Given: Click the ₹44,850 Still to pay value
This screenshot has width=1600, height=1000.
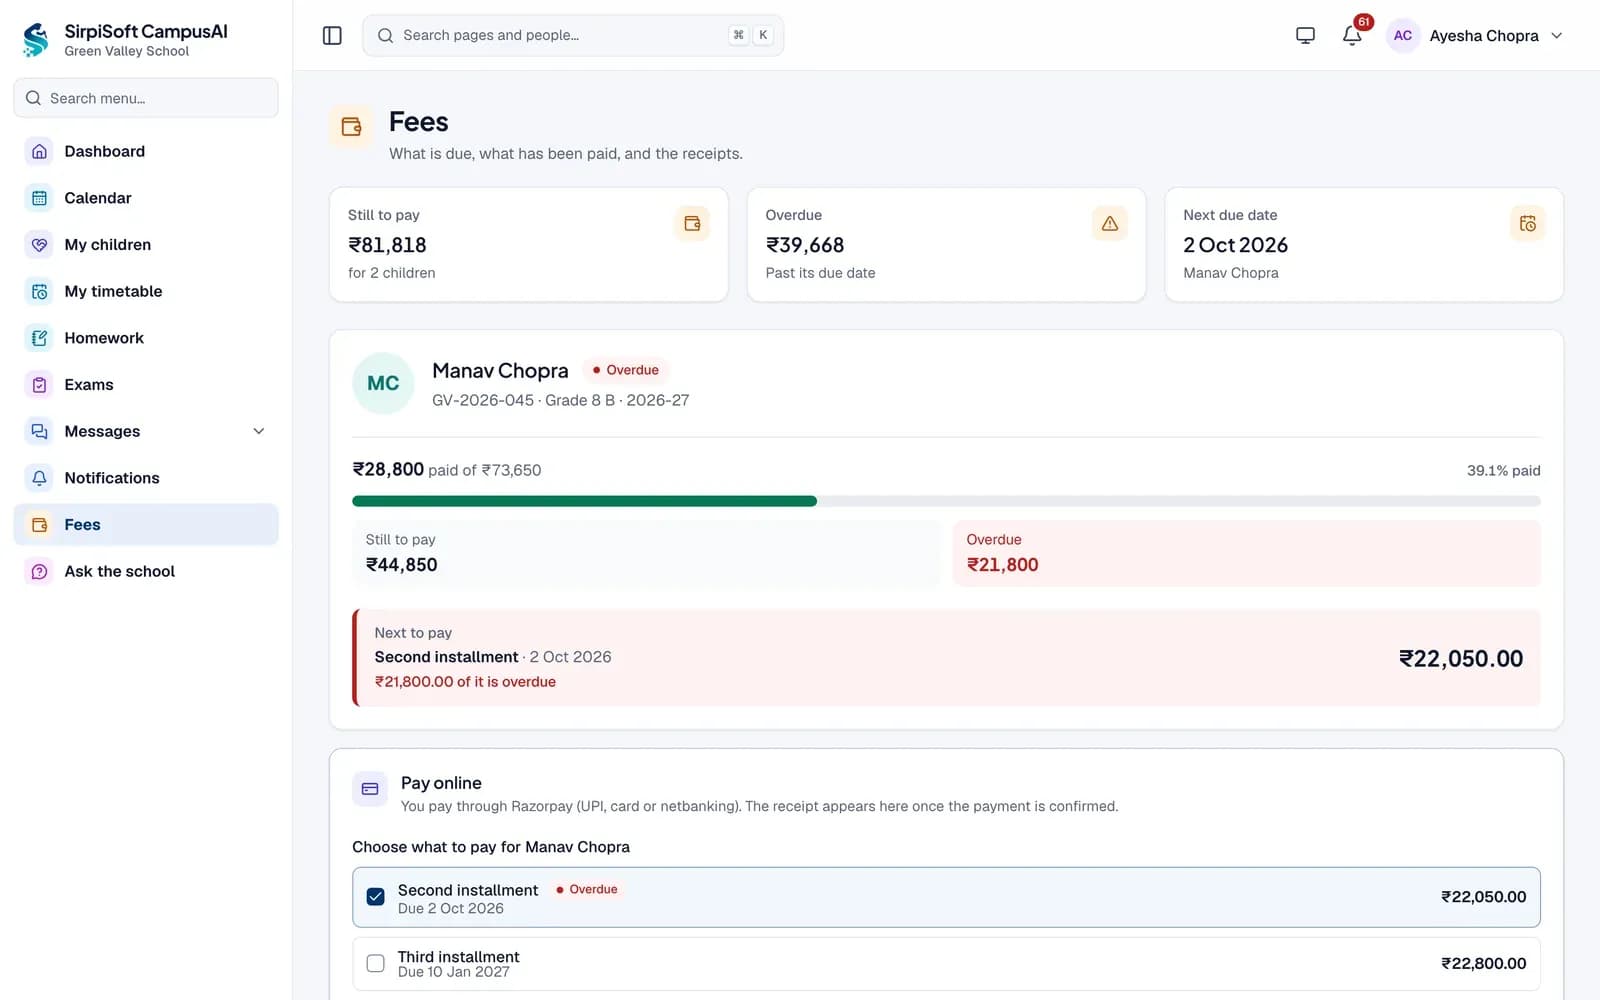Looking at the screenshot, I should (401, 564).
